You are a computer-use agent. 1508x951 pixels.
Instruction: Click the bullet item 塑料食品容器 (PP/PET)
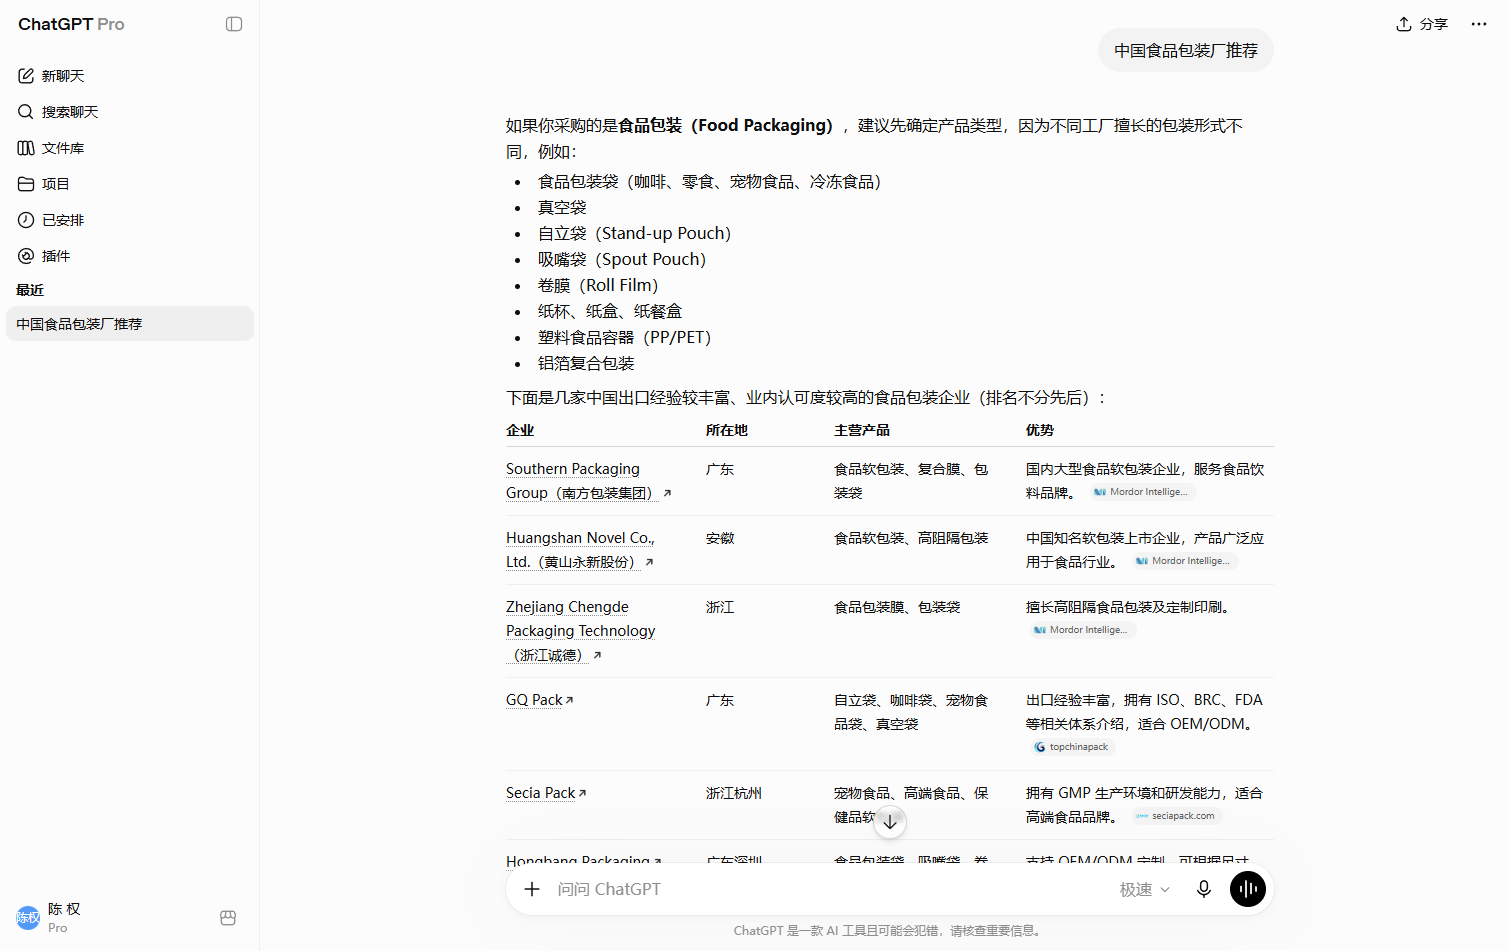point(625,337)
